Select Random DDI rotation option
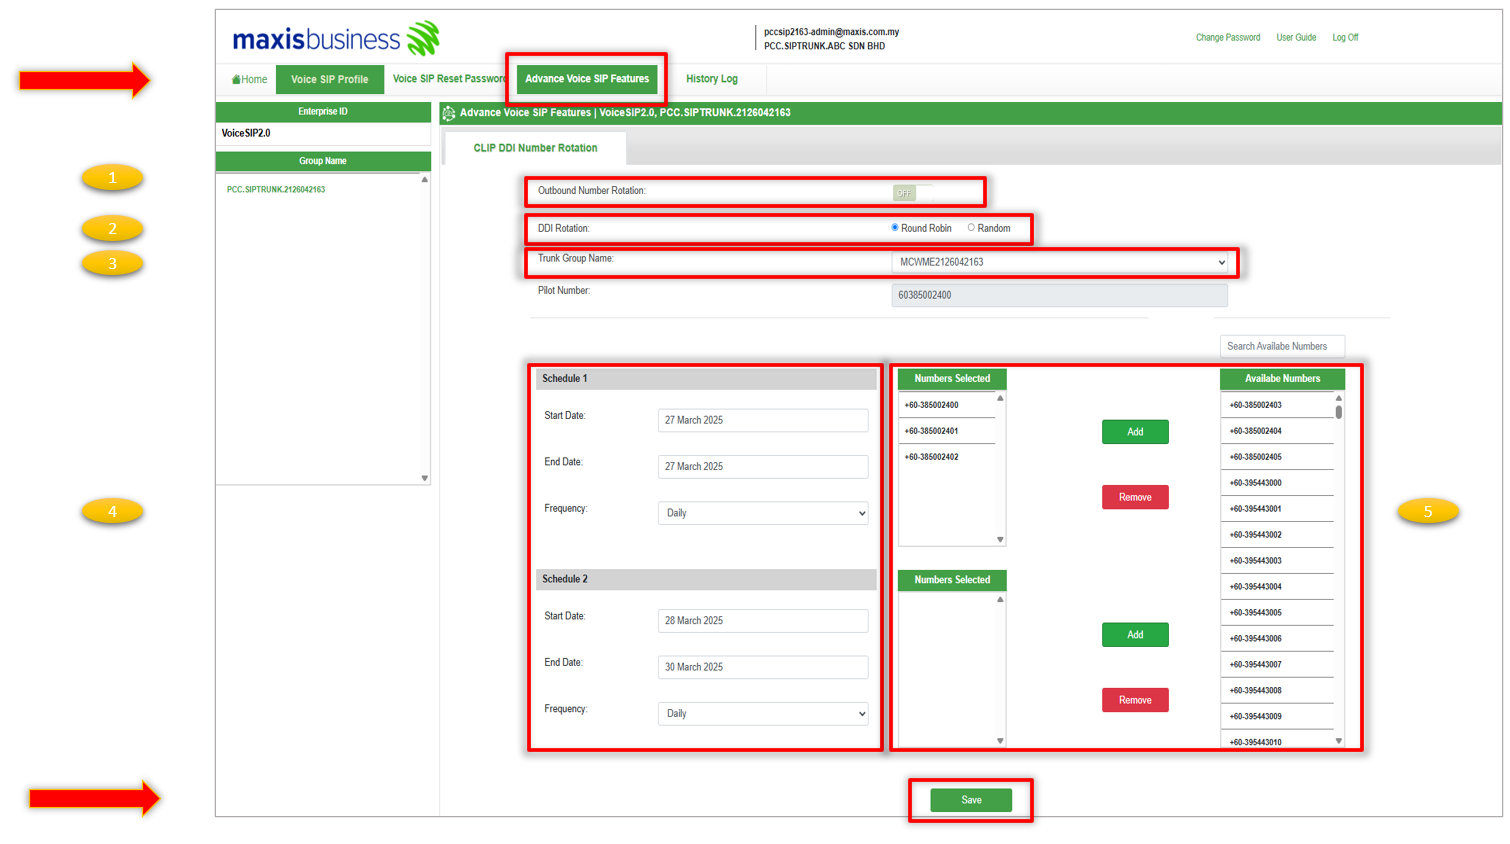 point(971,228)
